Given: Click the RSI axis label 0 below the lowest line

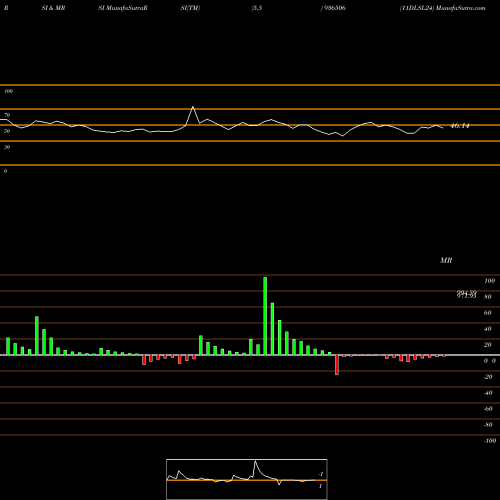Looking at the screenshot, I should (x=5, y=171).
